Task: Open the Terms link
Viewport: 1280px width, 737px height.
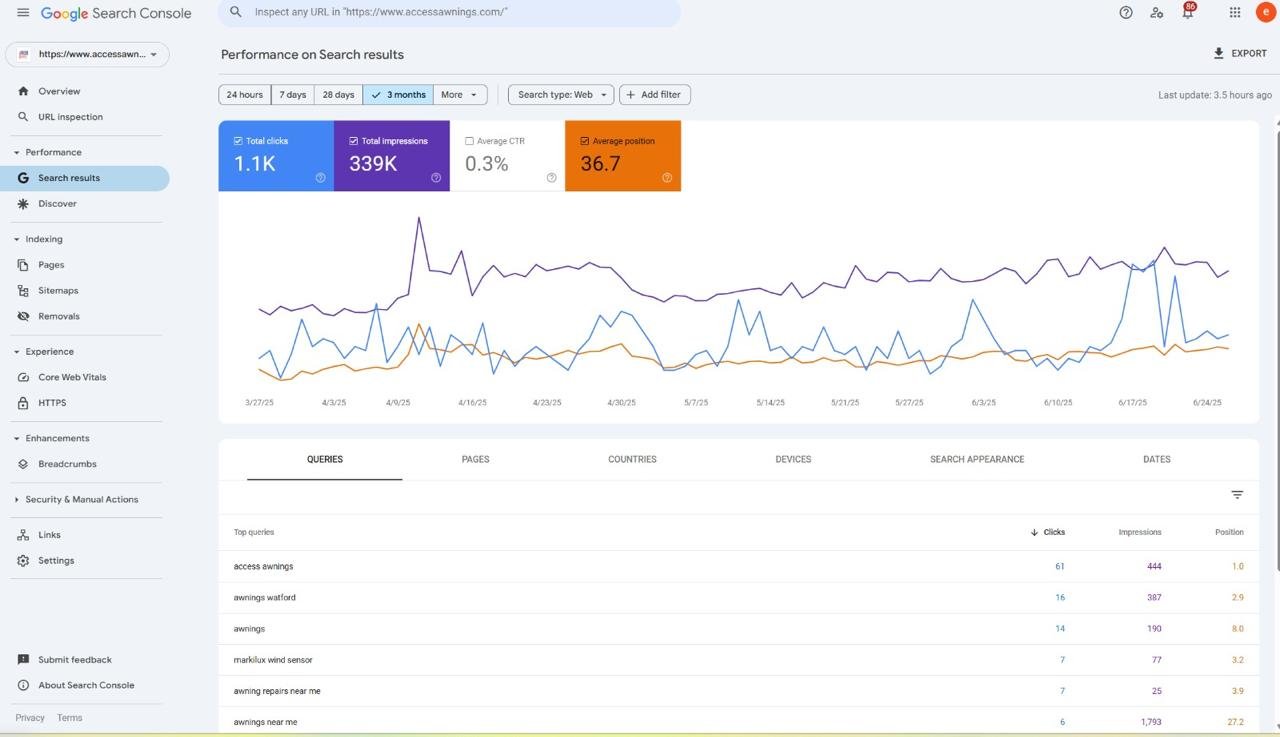Action: (69, 718)
